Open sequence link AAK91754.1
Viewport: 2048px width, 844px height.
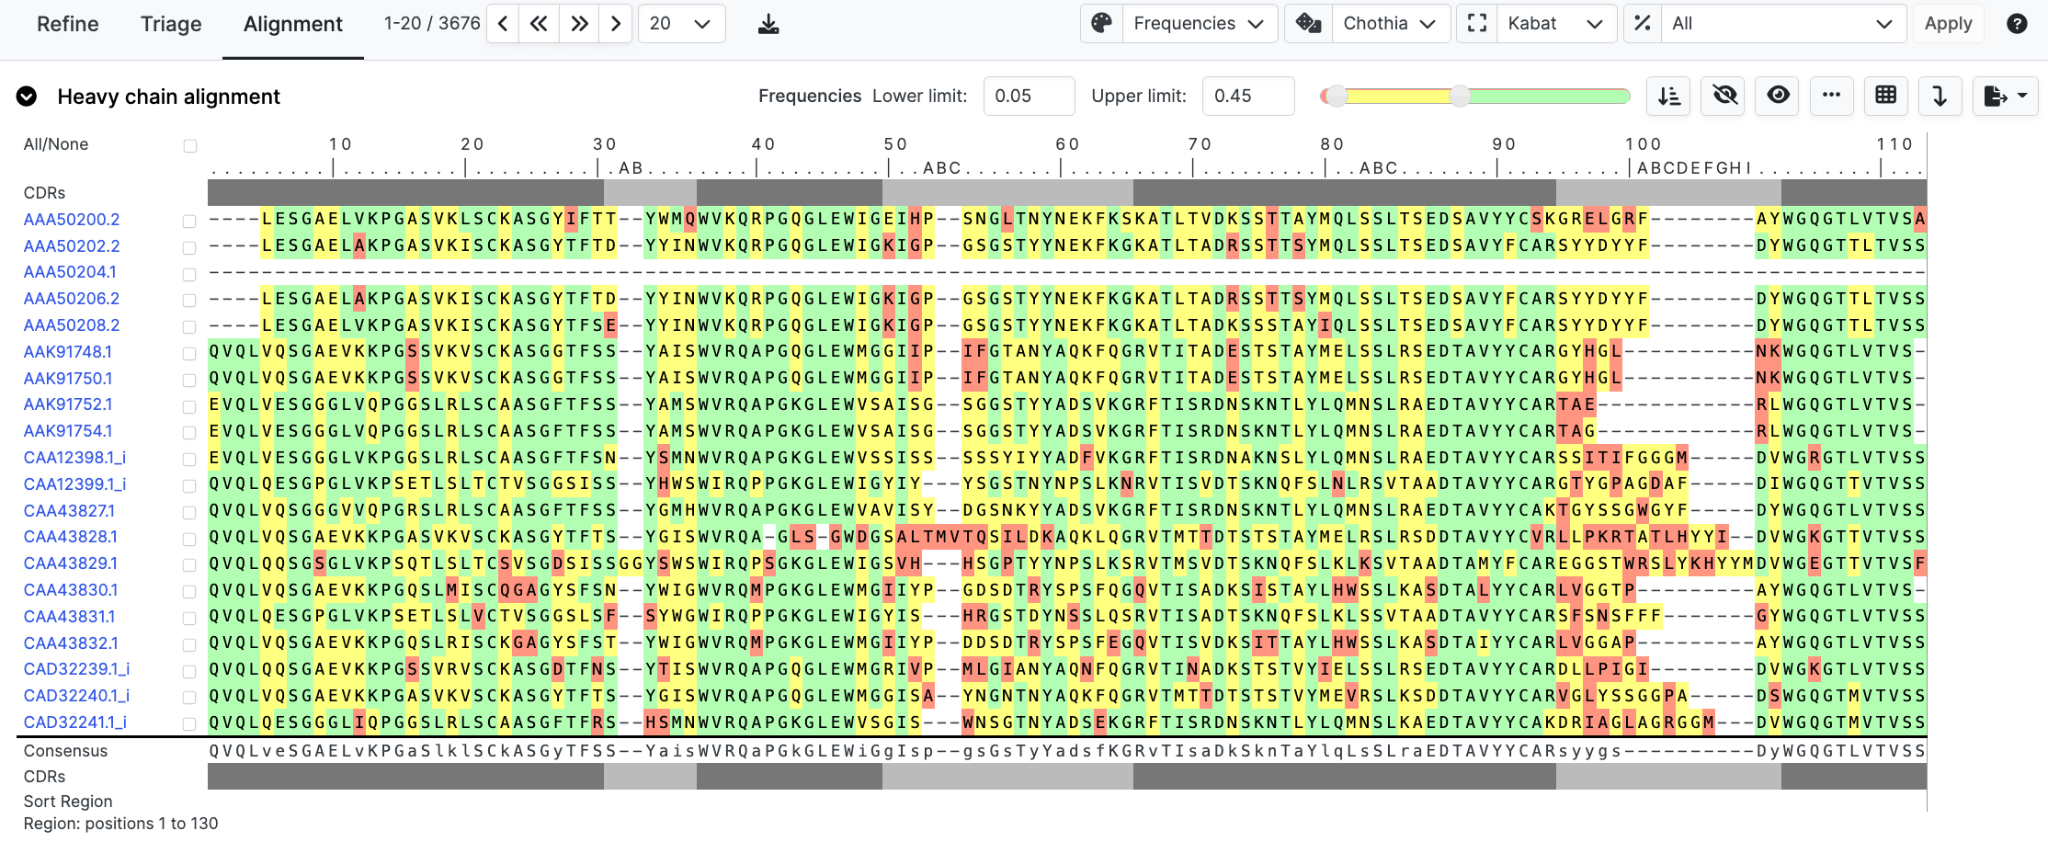pos(68,431)
